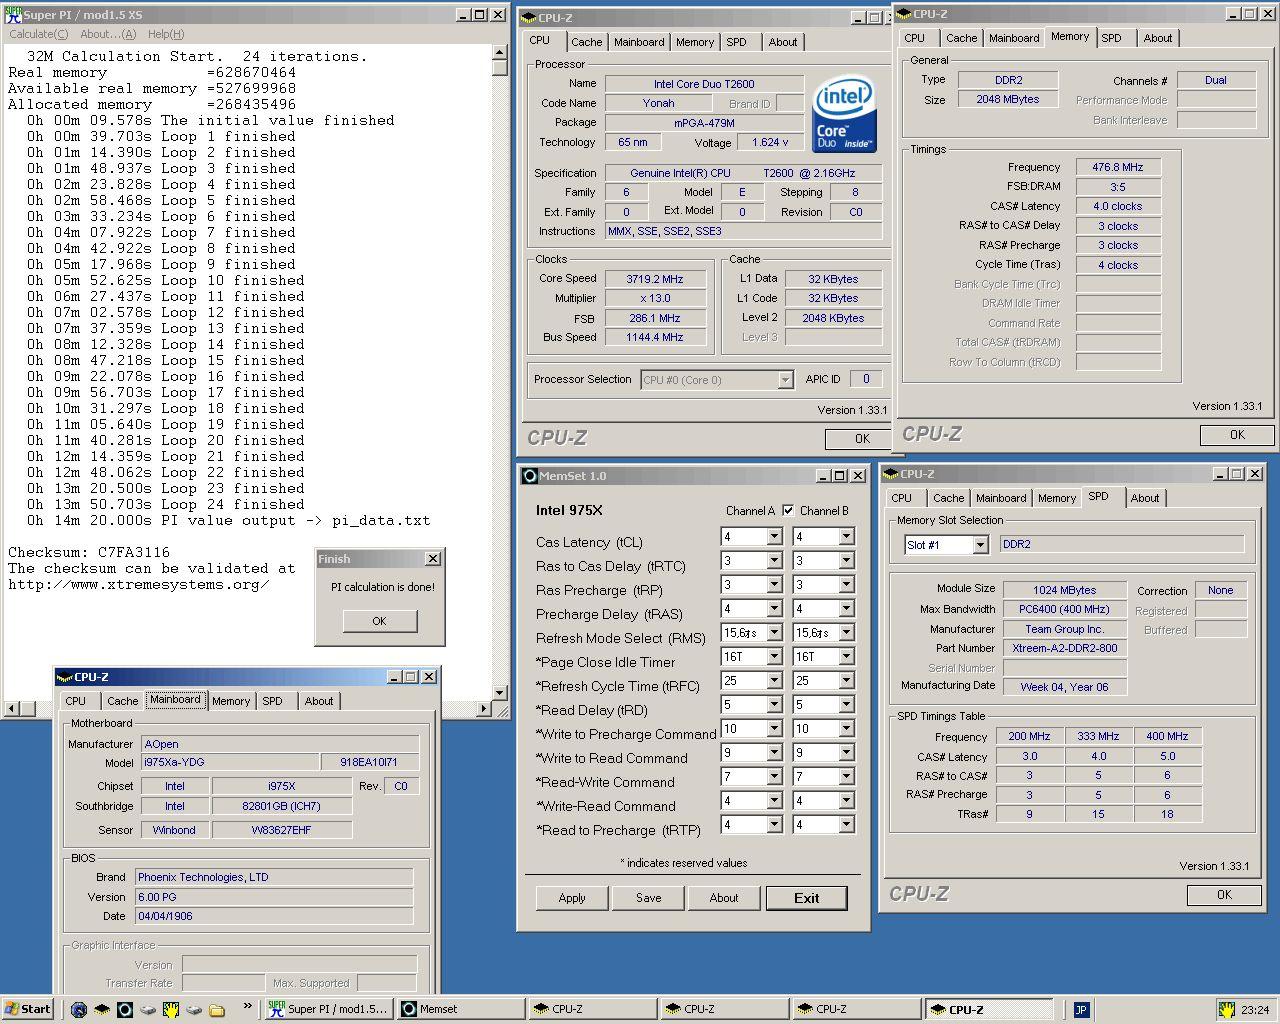Switch to About tab in the SPD CPU-Z window

pos(1145,498)
